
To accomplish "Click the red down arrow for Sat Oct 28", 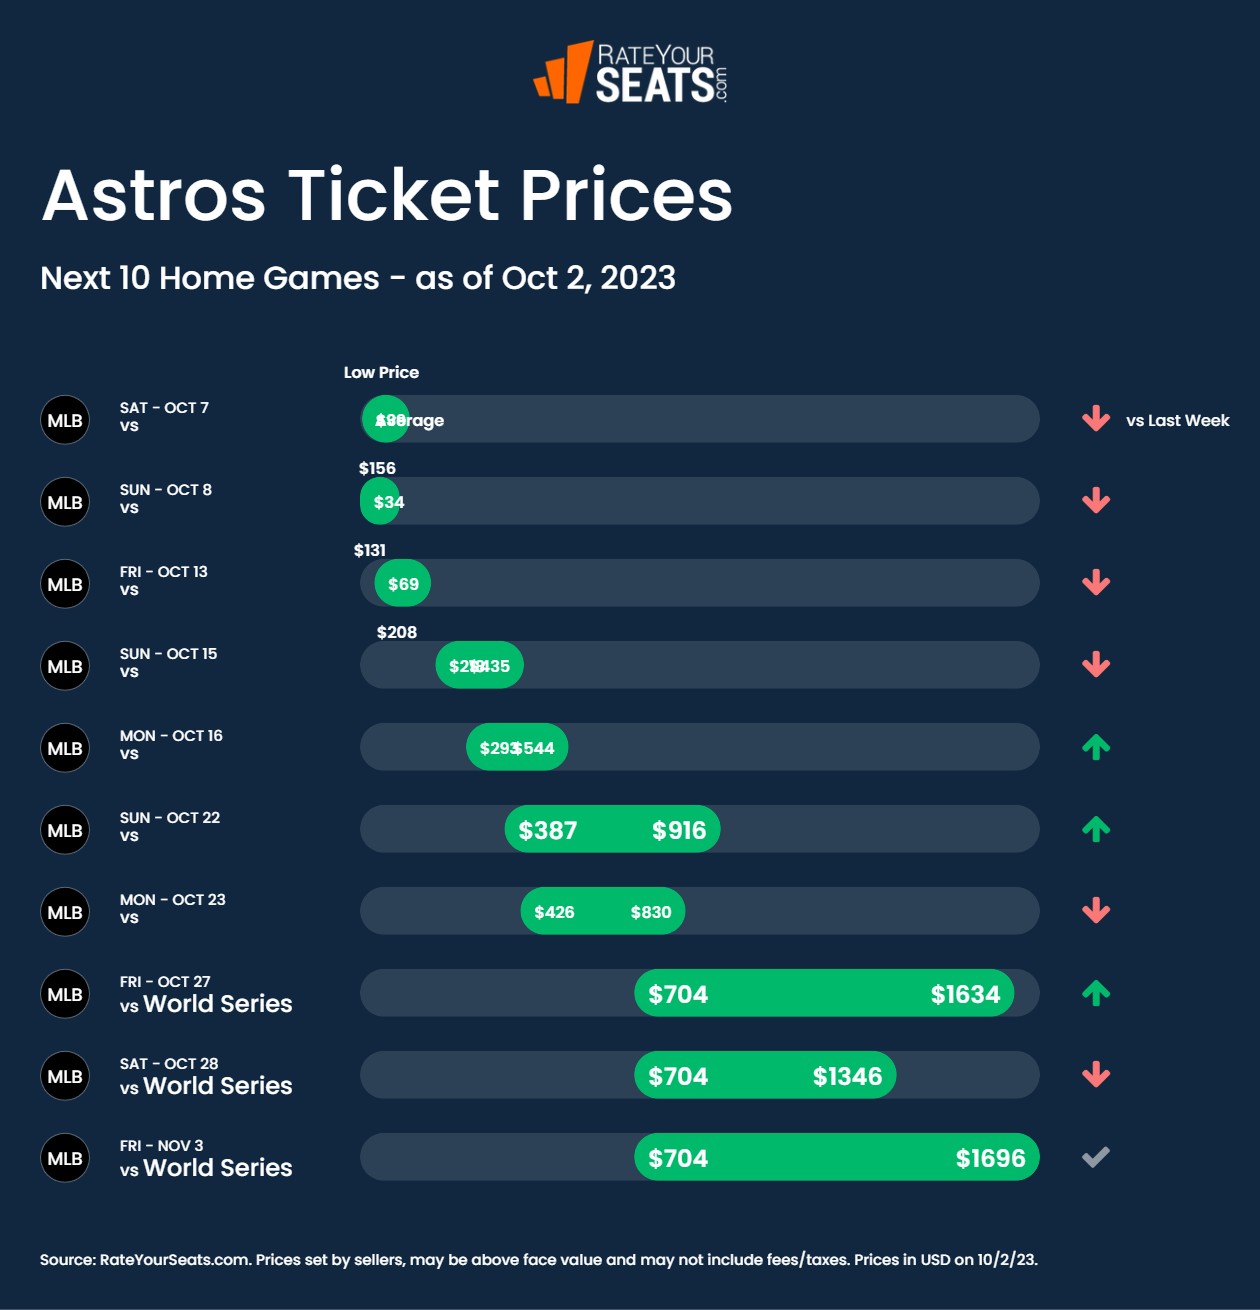I will pyautogui.click(x=1096, y=1075).
